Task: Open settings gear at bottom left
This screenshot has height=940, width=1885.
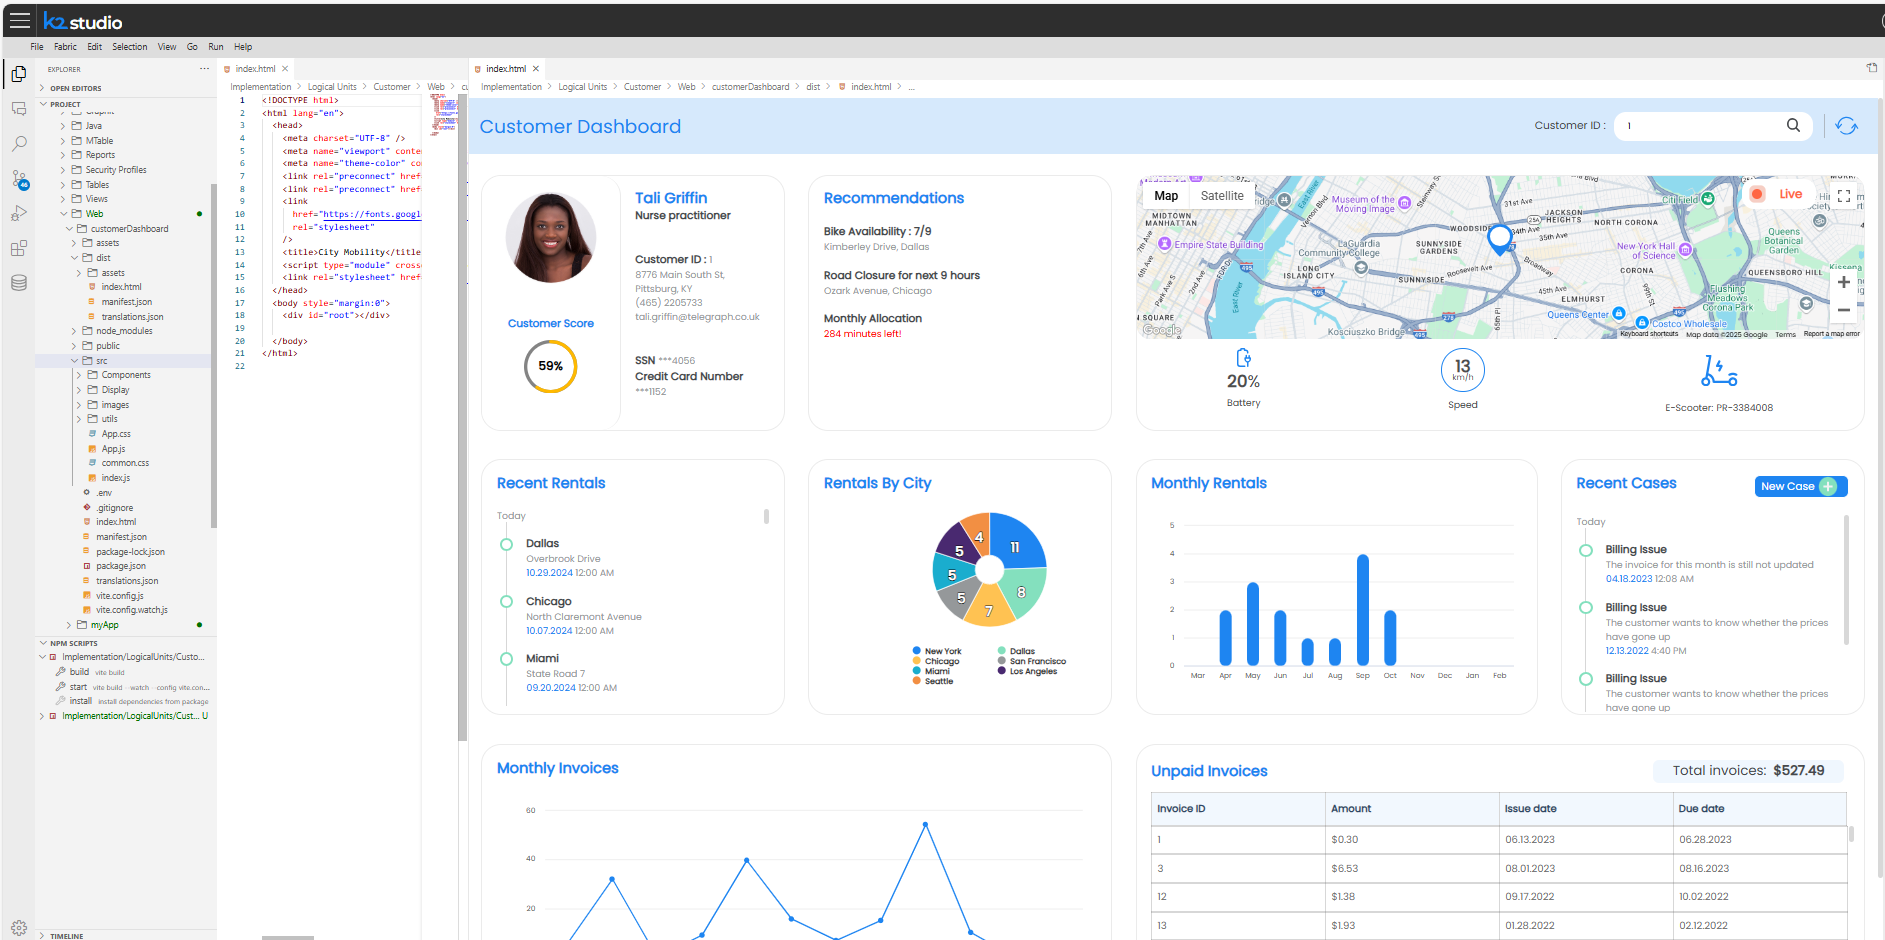Action: click(x=18, y=927)
